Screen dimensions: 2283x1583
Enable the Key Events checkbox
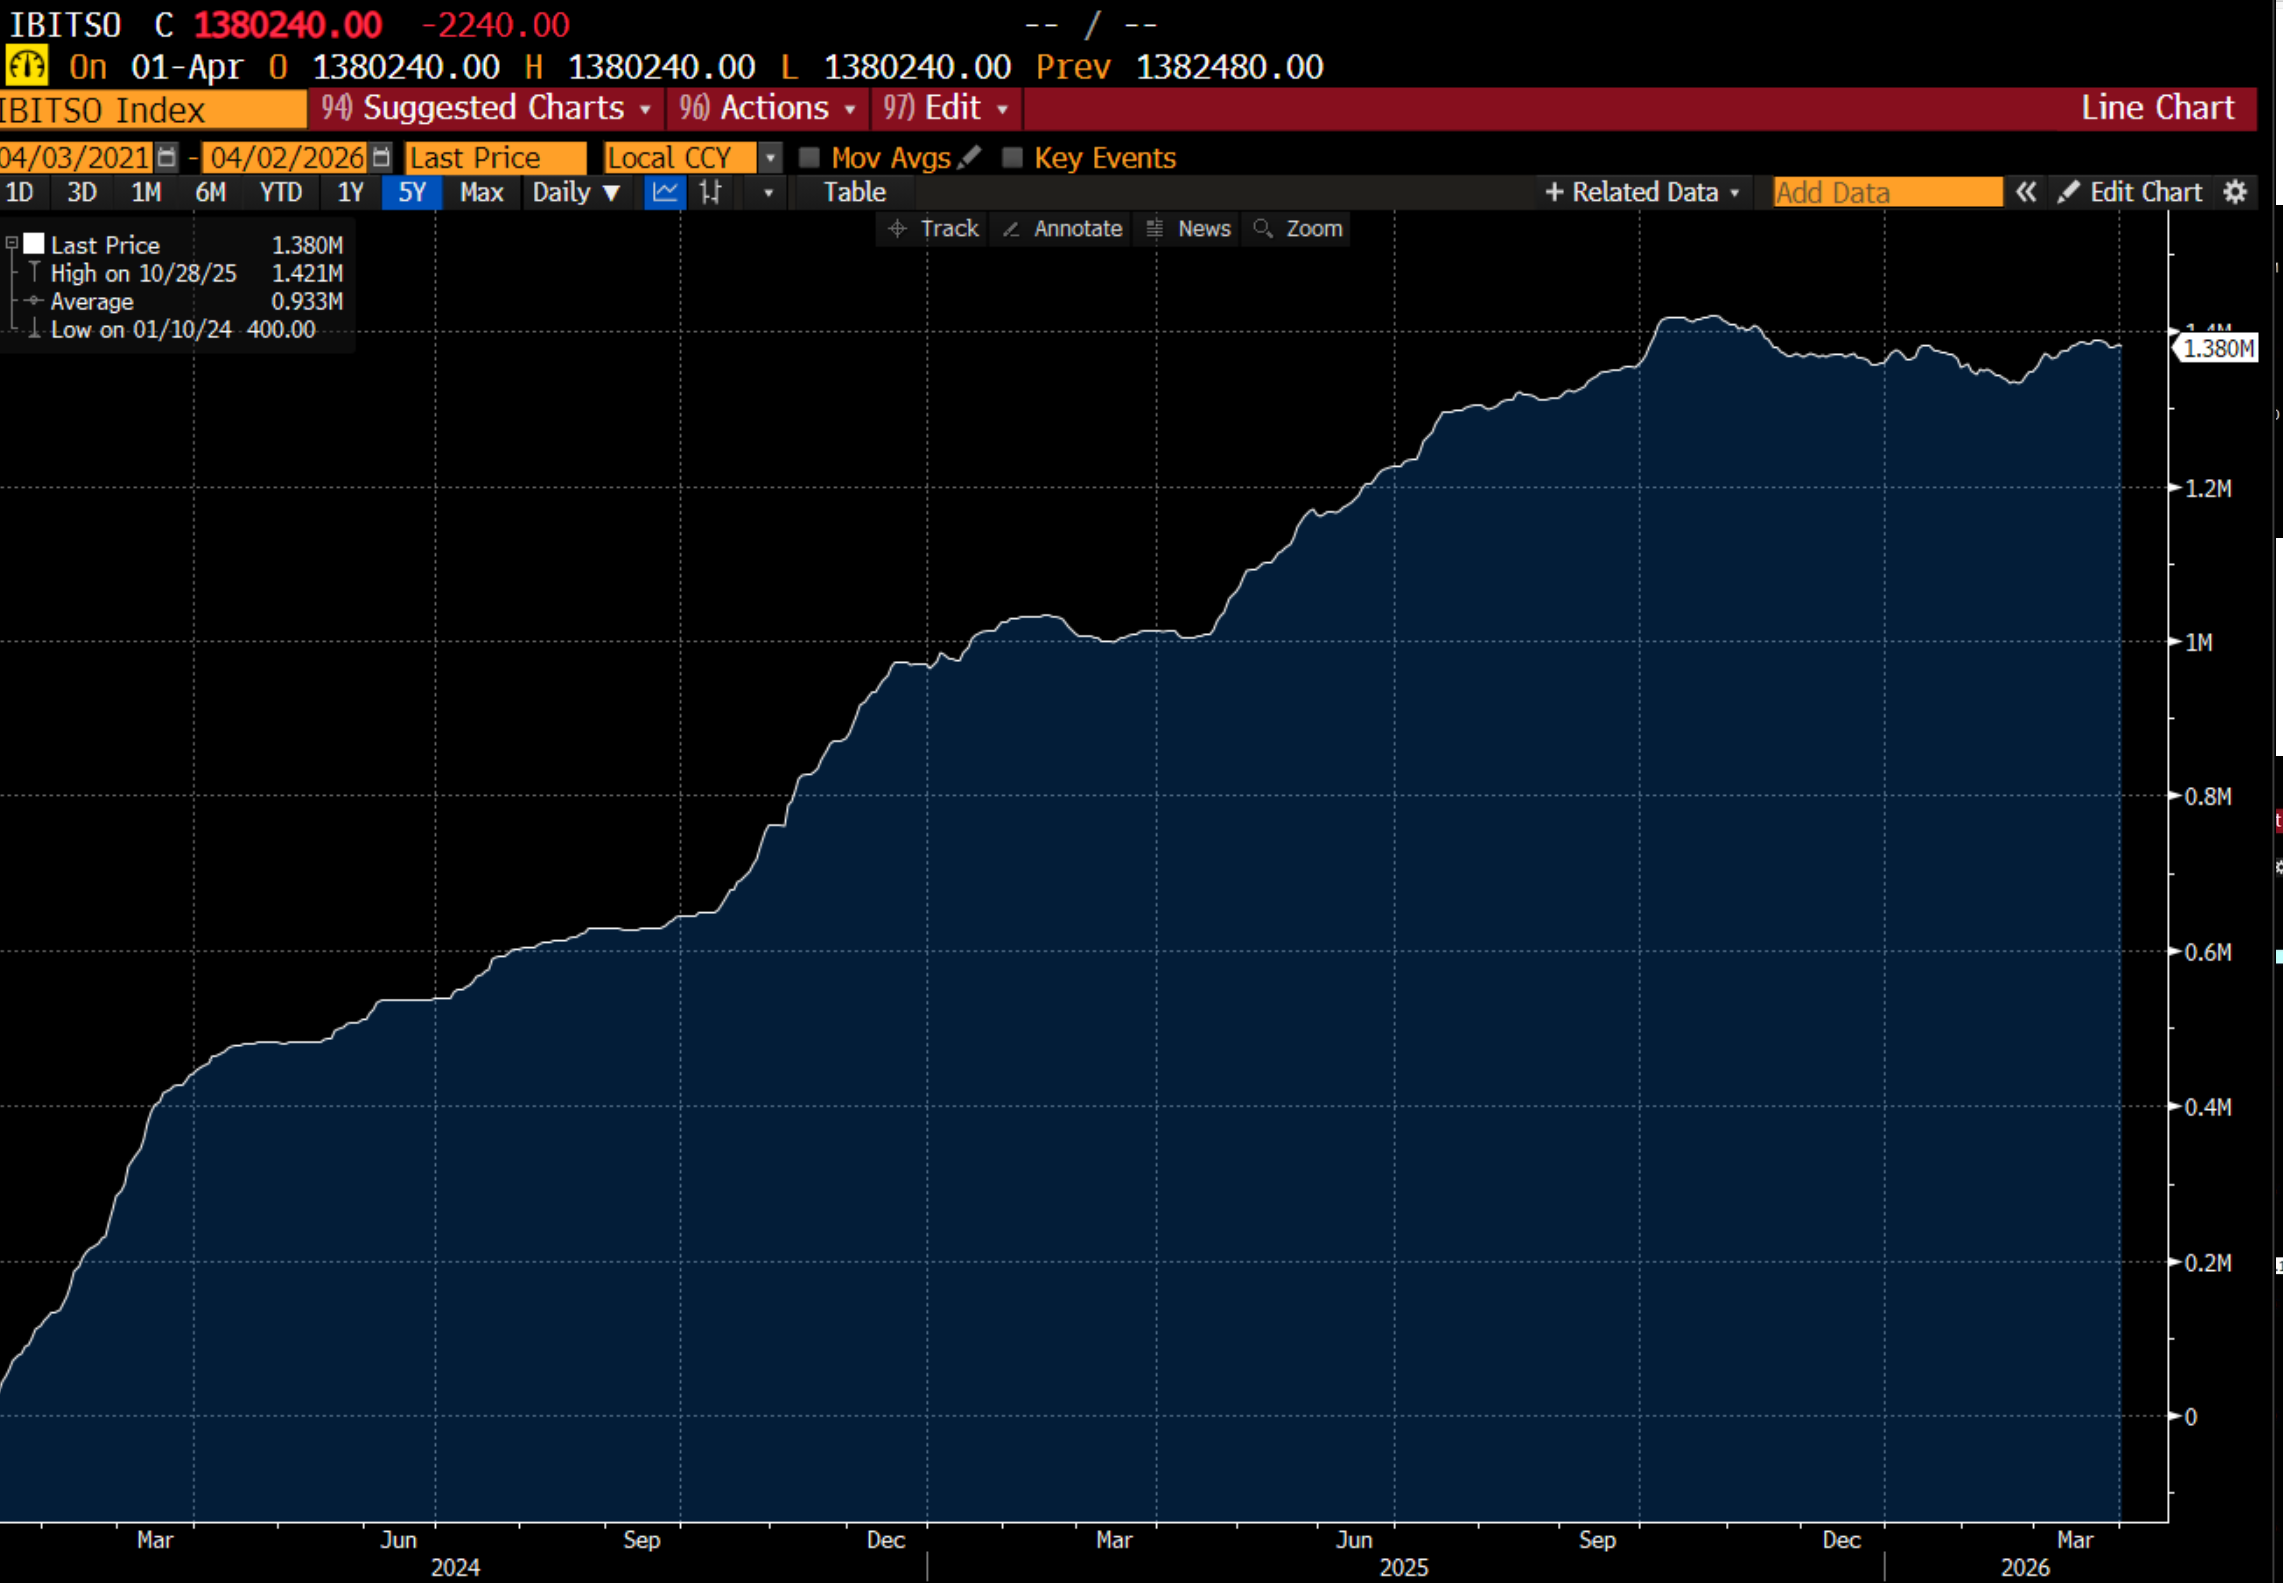[1012, 157]
